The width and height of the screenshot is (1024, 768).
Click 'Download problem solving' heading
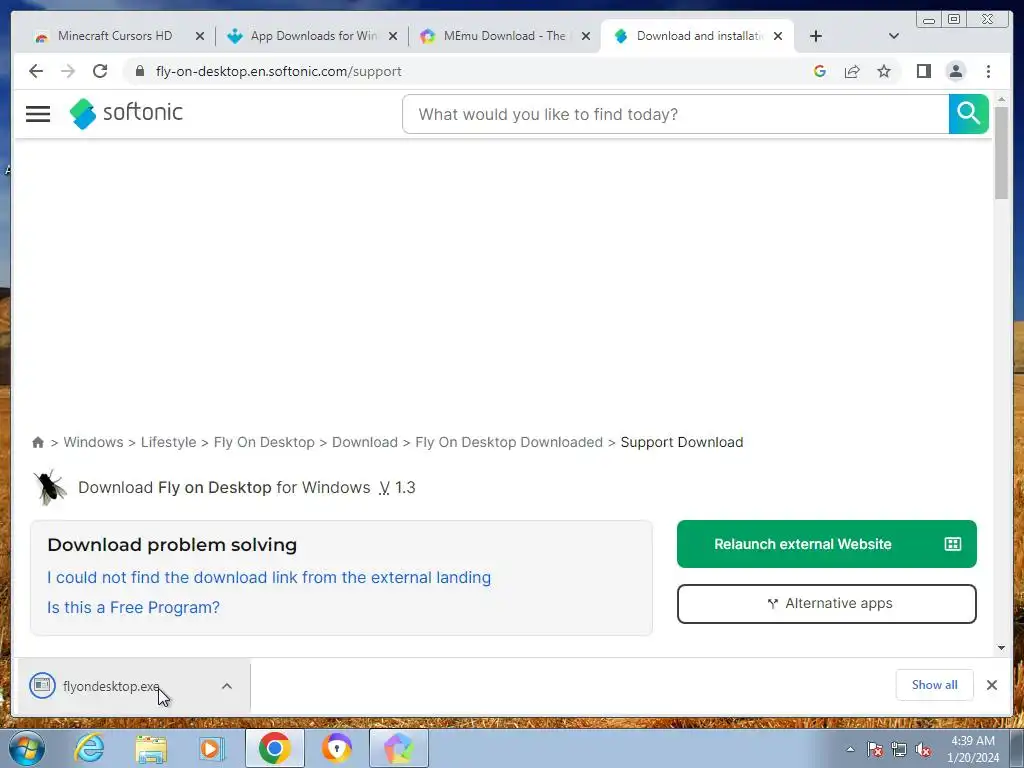tap(172, 545)
